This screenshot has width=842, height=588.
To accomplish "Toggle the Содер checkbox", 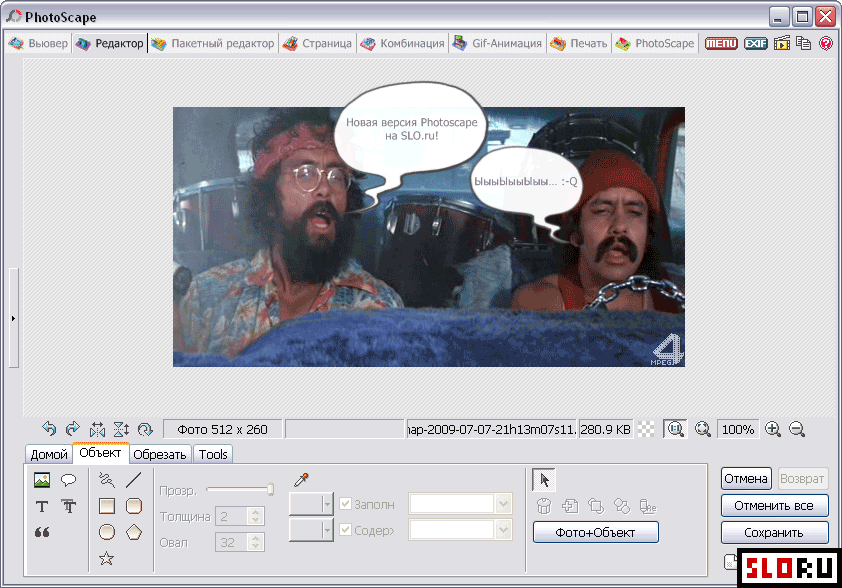I will click(x=345, y=530).
